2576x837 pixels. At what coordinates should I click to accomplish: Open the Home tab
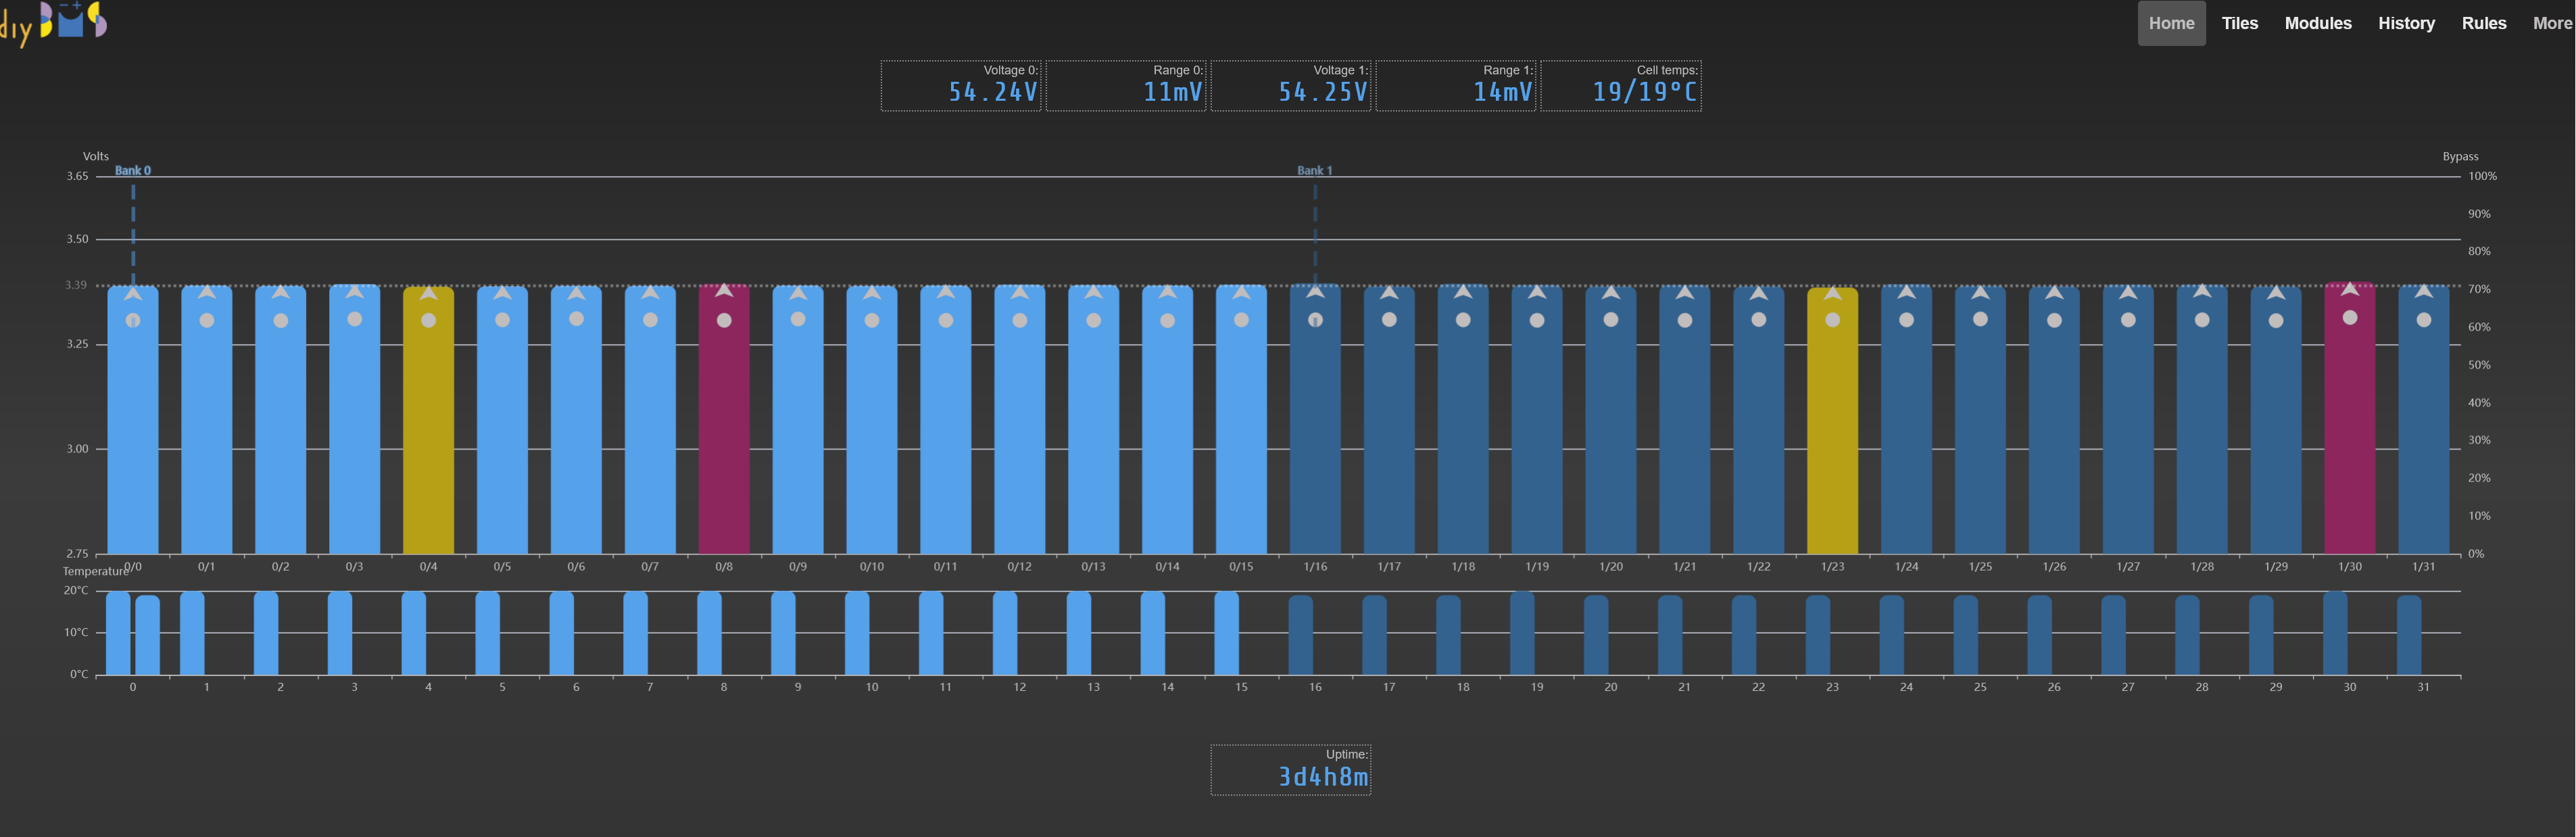[2171, 23]
